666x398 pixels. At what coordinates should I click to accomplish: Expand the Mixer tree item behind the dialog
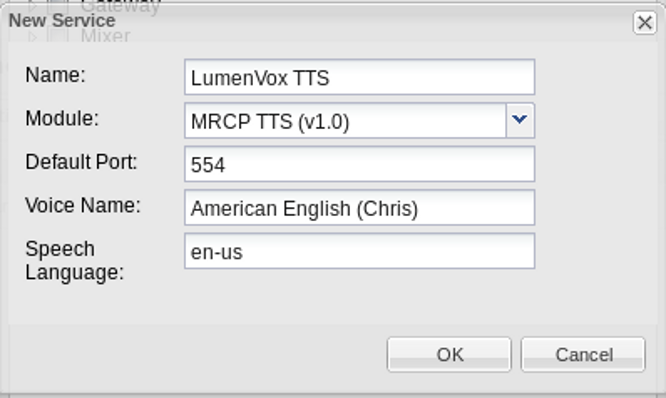[32, 37]
